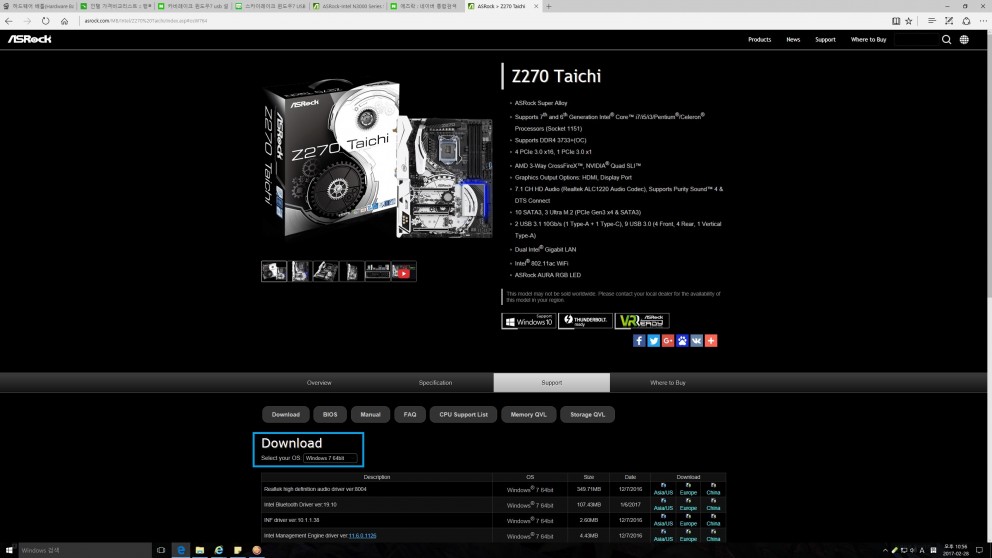Share the page on Twitter
This screenshot has height=558, width=992.
[654, 340]
